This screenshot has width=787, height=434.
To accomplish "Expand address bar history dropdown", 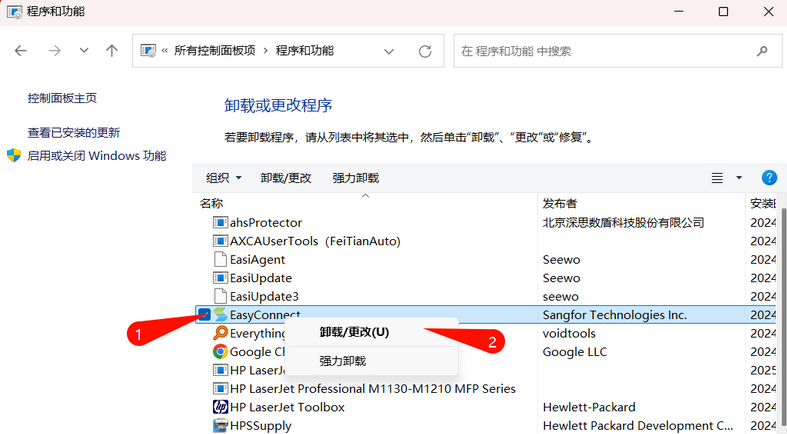I will click(388, 51).
